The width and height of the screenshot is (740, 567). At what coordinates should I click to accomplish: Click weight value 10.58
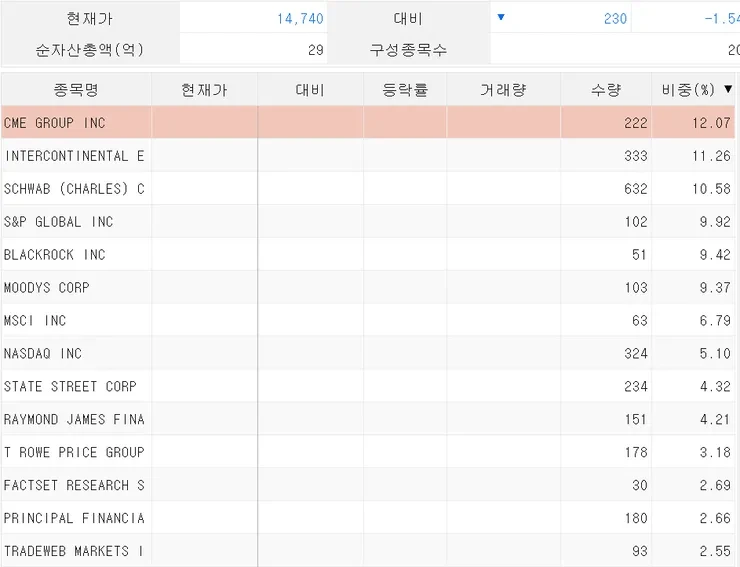pos(711,189)
